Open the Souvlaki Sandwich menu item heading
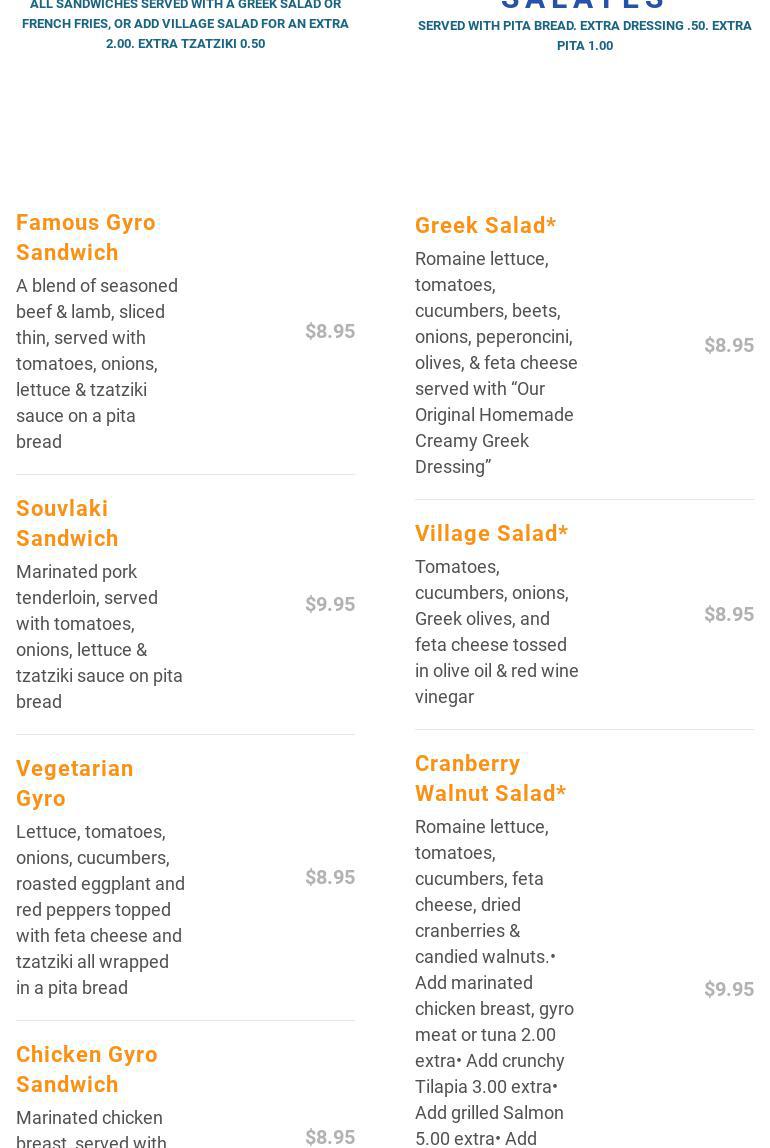The width and height of the screenshot is (770, 1148). click(67, 523)
